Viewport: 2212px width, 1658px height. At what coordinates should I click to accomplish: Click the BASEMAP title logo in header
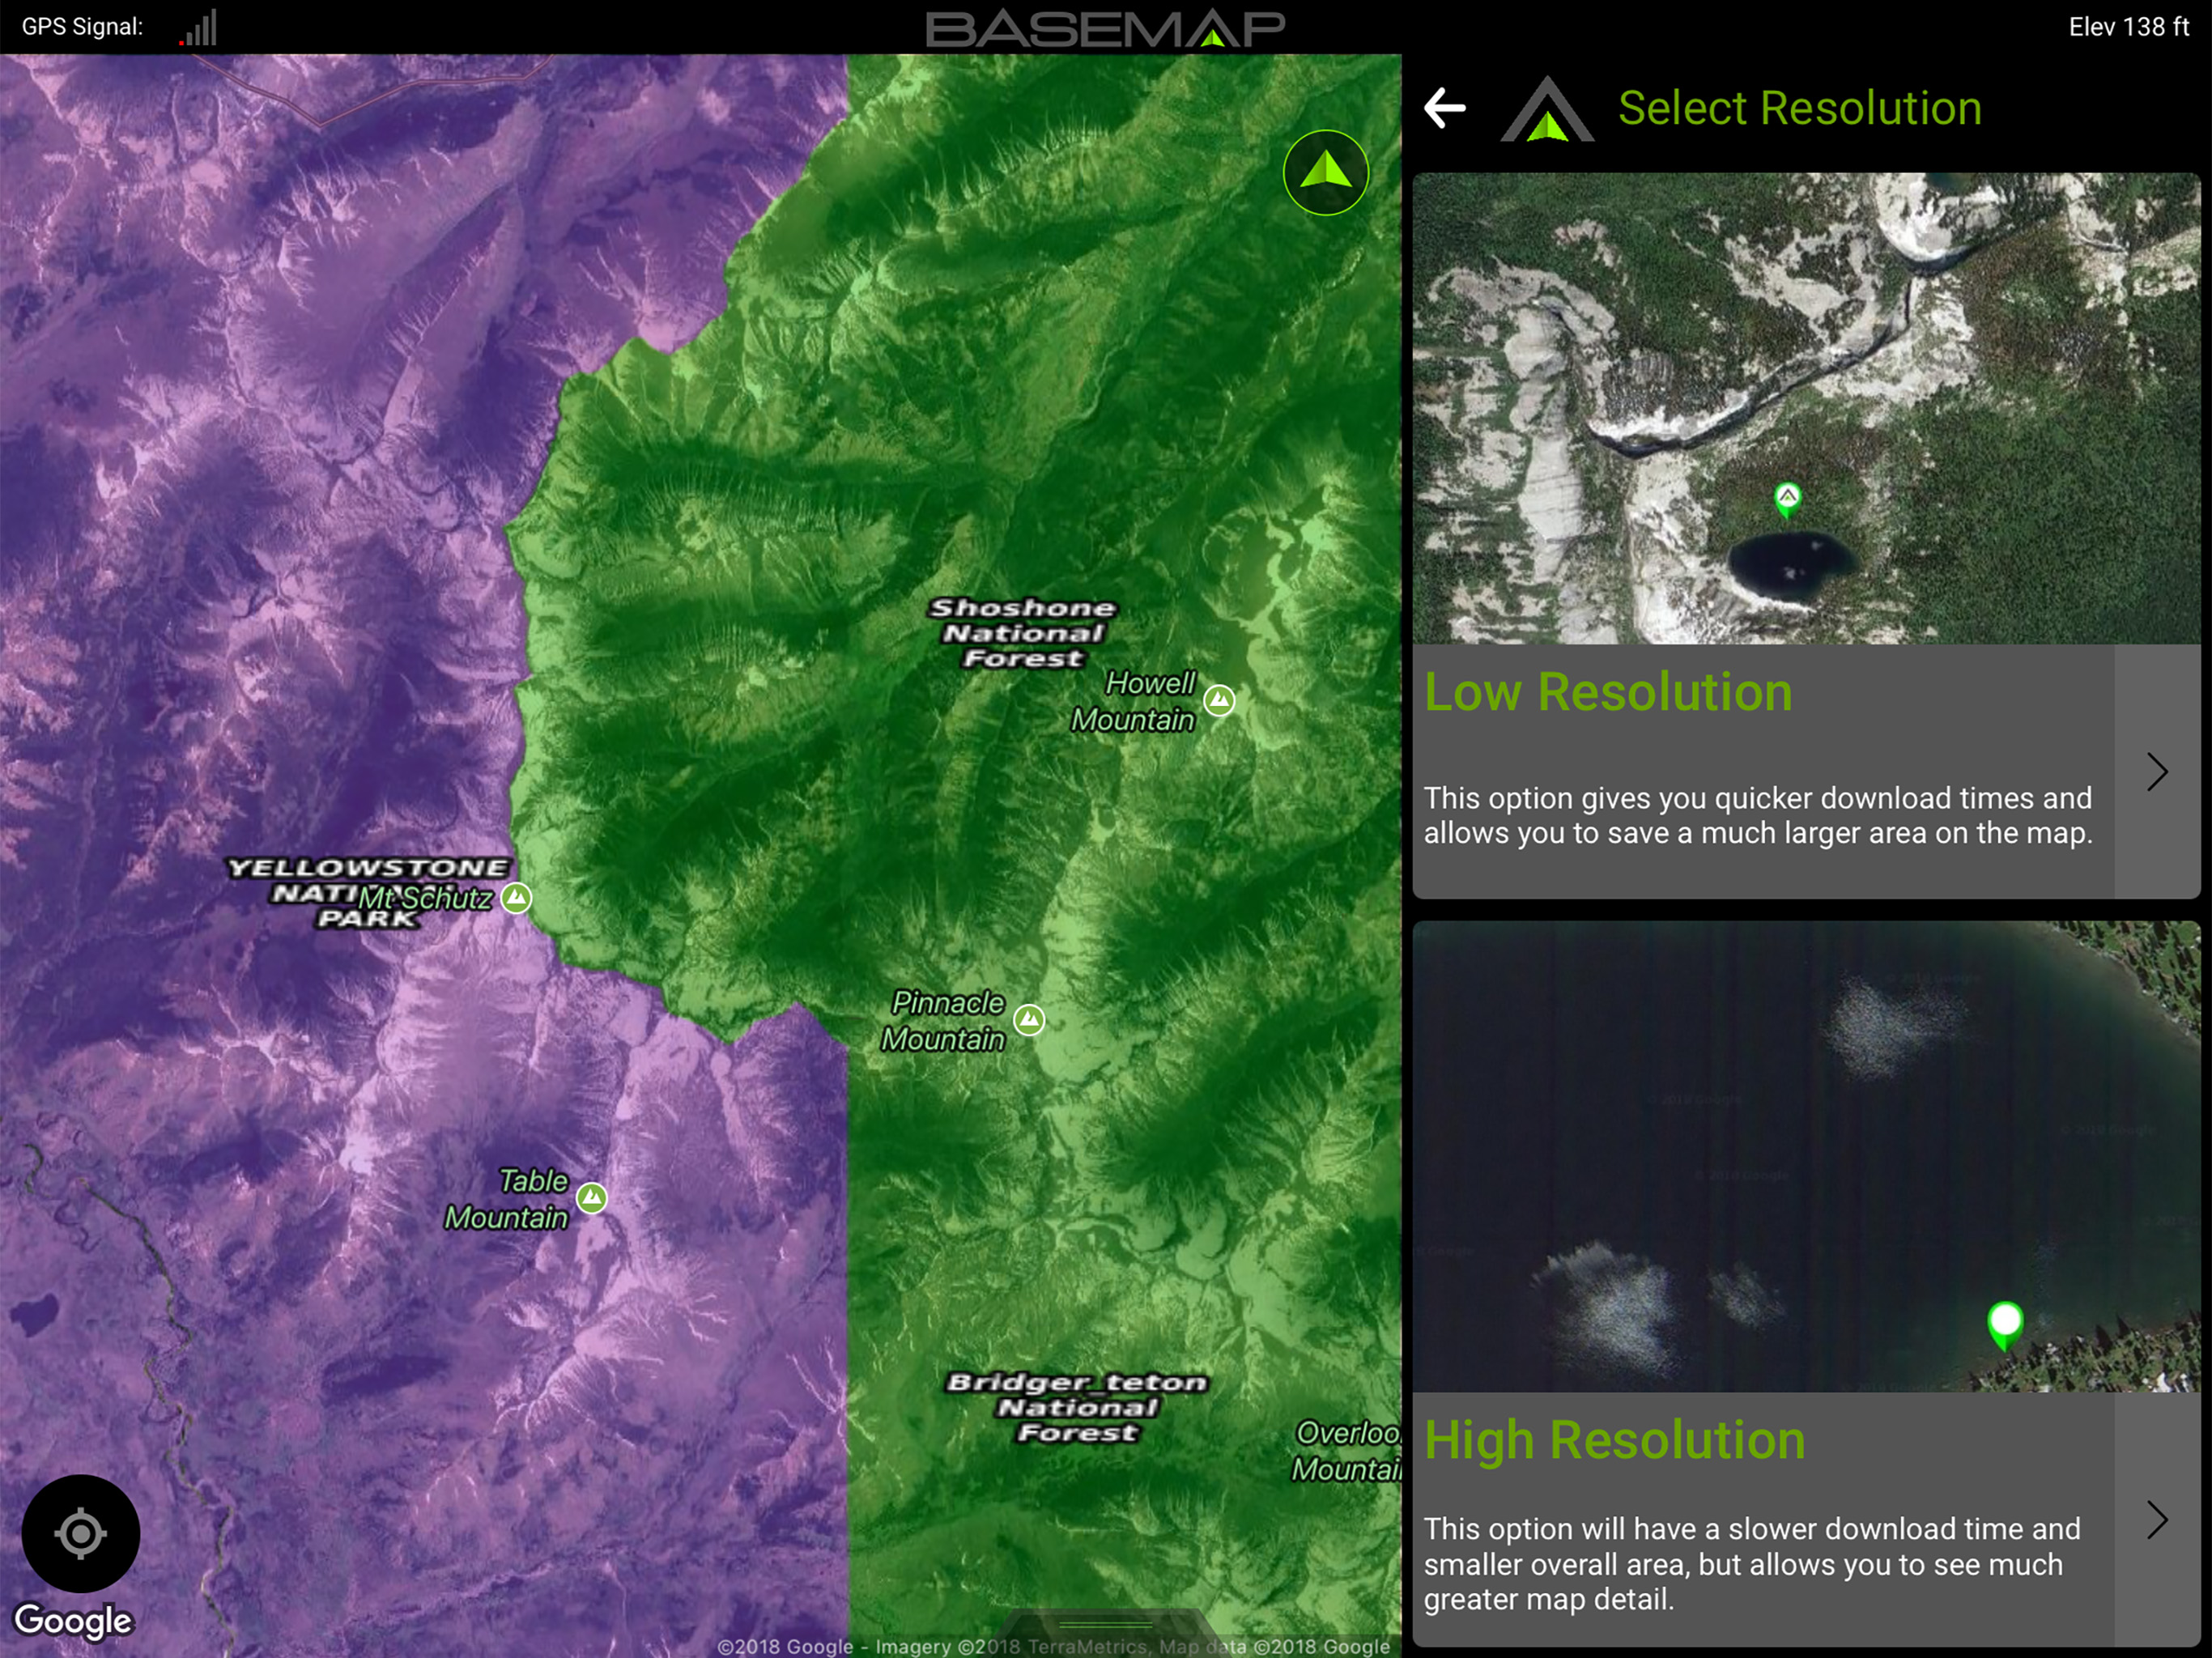(x=1105, y=28)
